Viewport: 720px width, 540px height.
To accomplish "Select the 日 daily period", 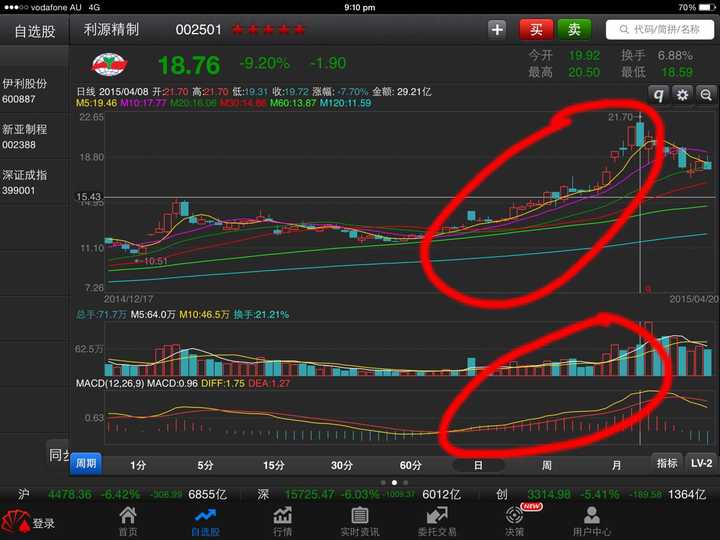I will (478, 465).
